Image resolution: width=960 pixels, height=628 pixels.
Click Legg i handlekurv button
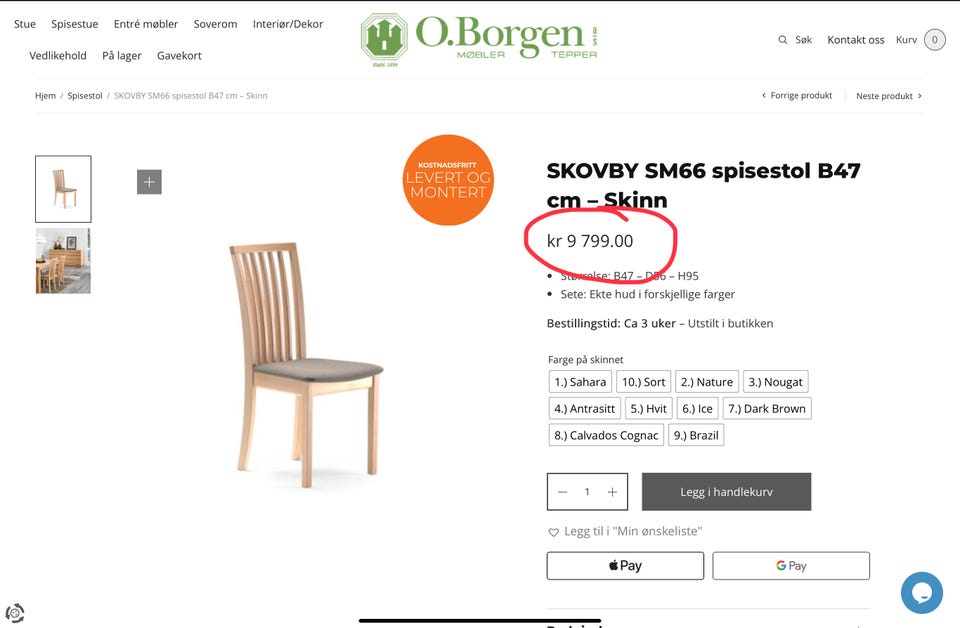point(726,492)
